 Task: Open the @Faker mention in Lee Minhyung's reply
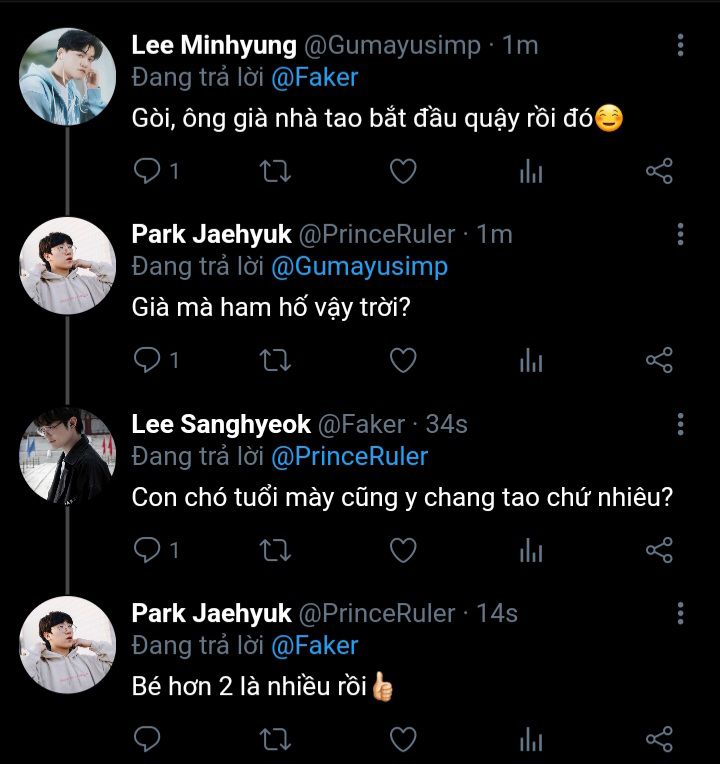(314, 77)
